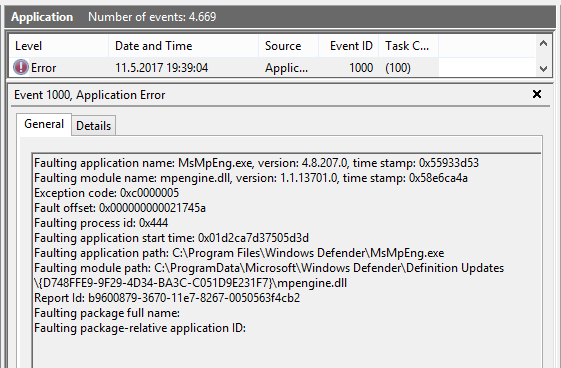
Task: Click the 'Faulting module name: mpengine.dll' line
Action: coord(251,178)
